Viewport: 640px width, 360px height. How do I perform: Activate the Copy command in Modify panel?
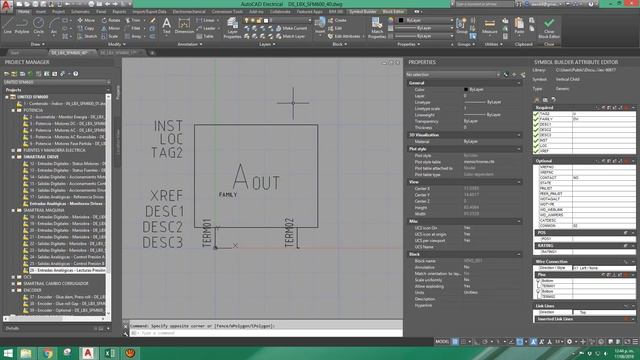click(x=86, y=28)
